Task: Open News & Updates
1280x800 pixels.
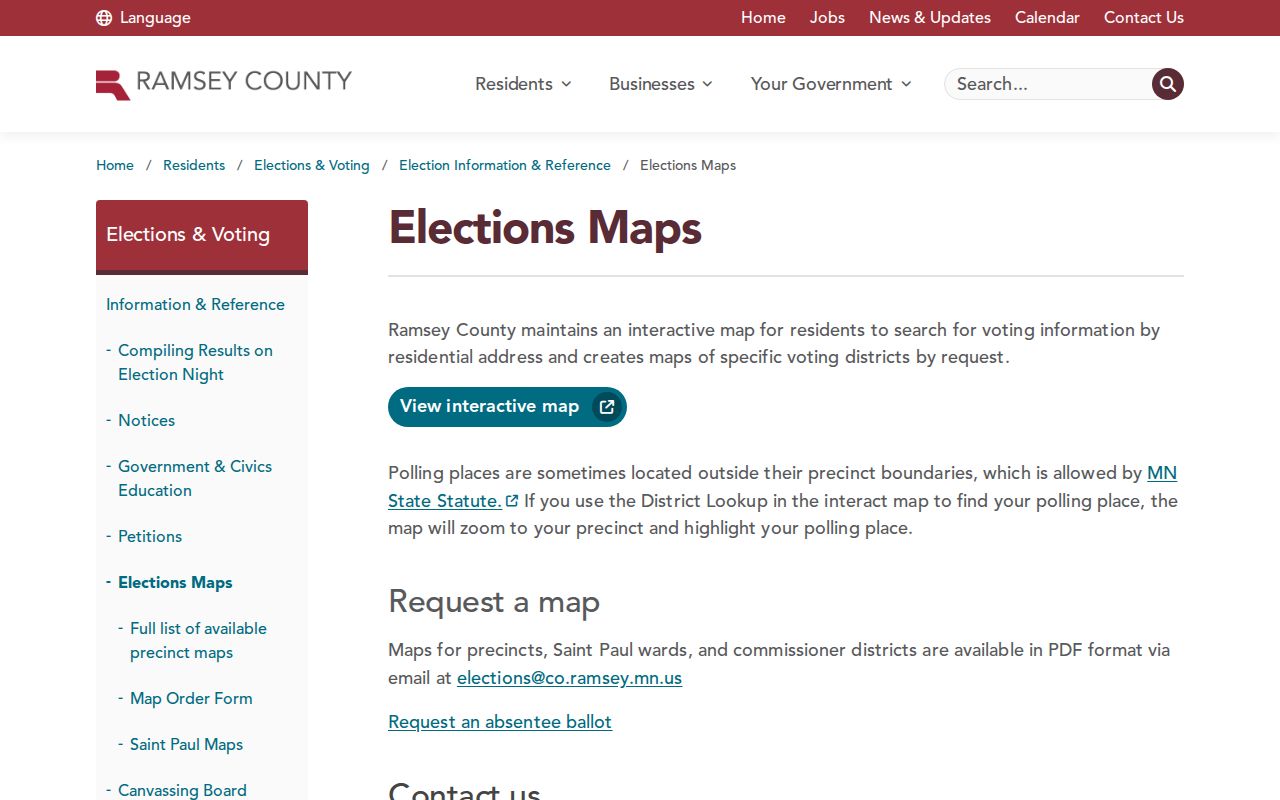Action: click(930, 18)
